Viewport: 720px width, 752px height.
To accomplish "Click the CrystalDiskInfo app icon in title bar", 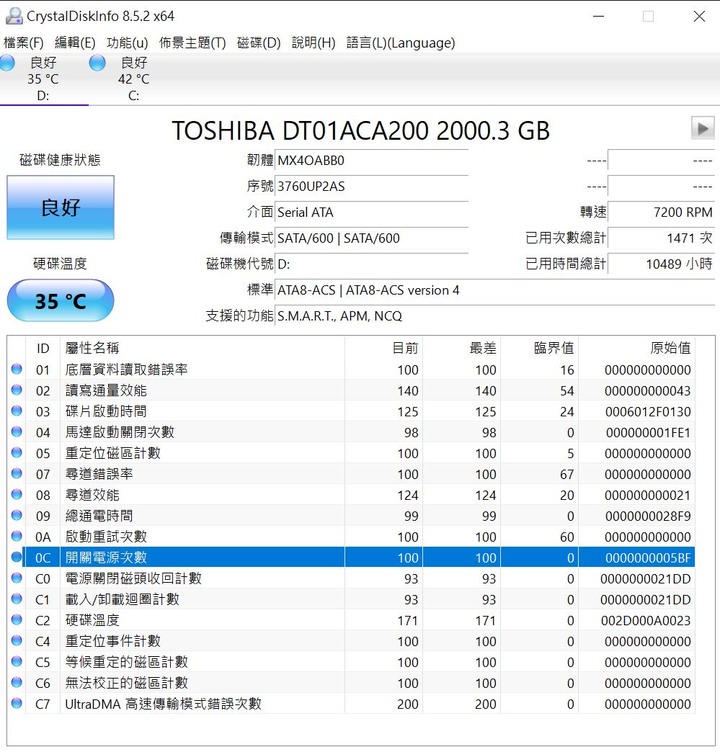I will pyautogui.click(x=13, y=16).
